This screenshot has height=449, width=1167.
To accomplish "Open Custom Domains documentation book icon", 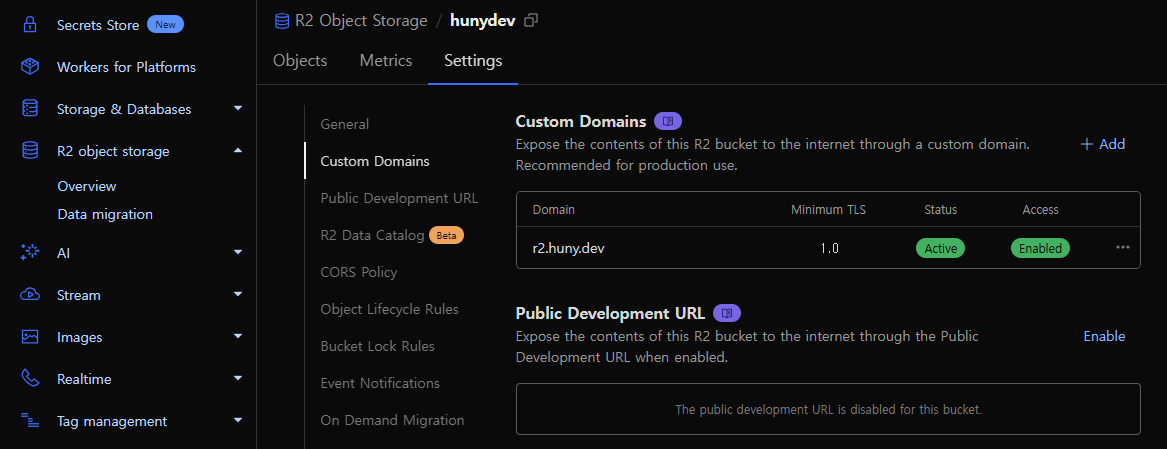I will click(668, 121).
